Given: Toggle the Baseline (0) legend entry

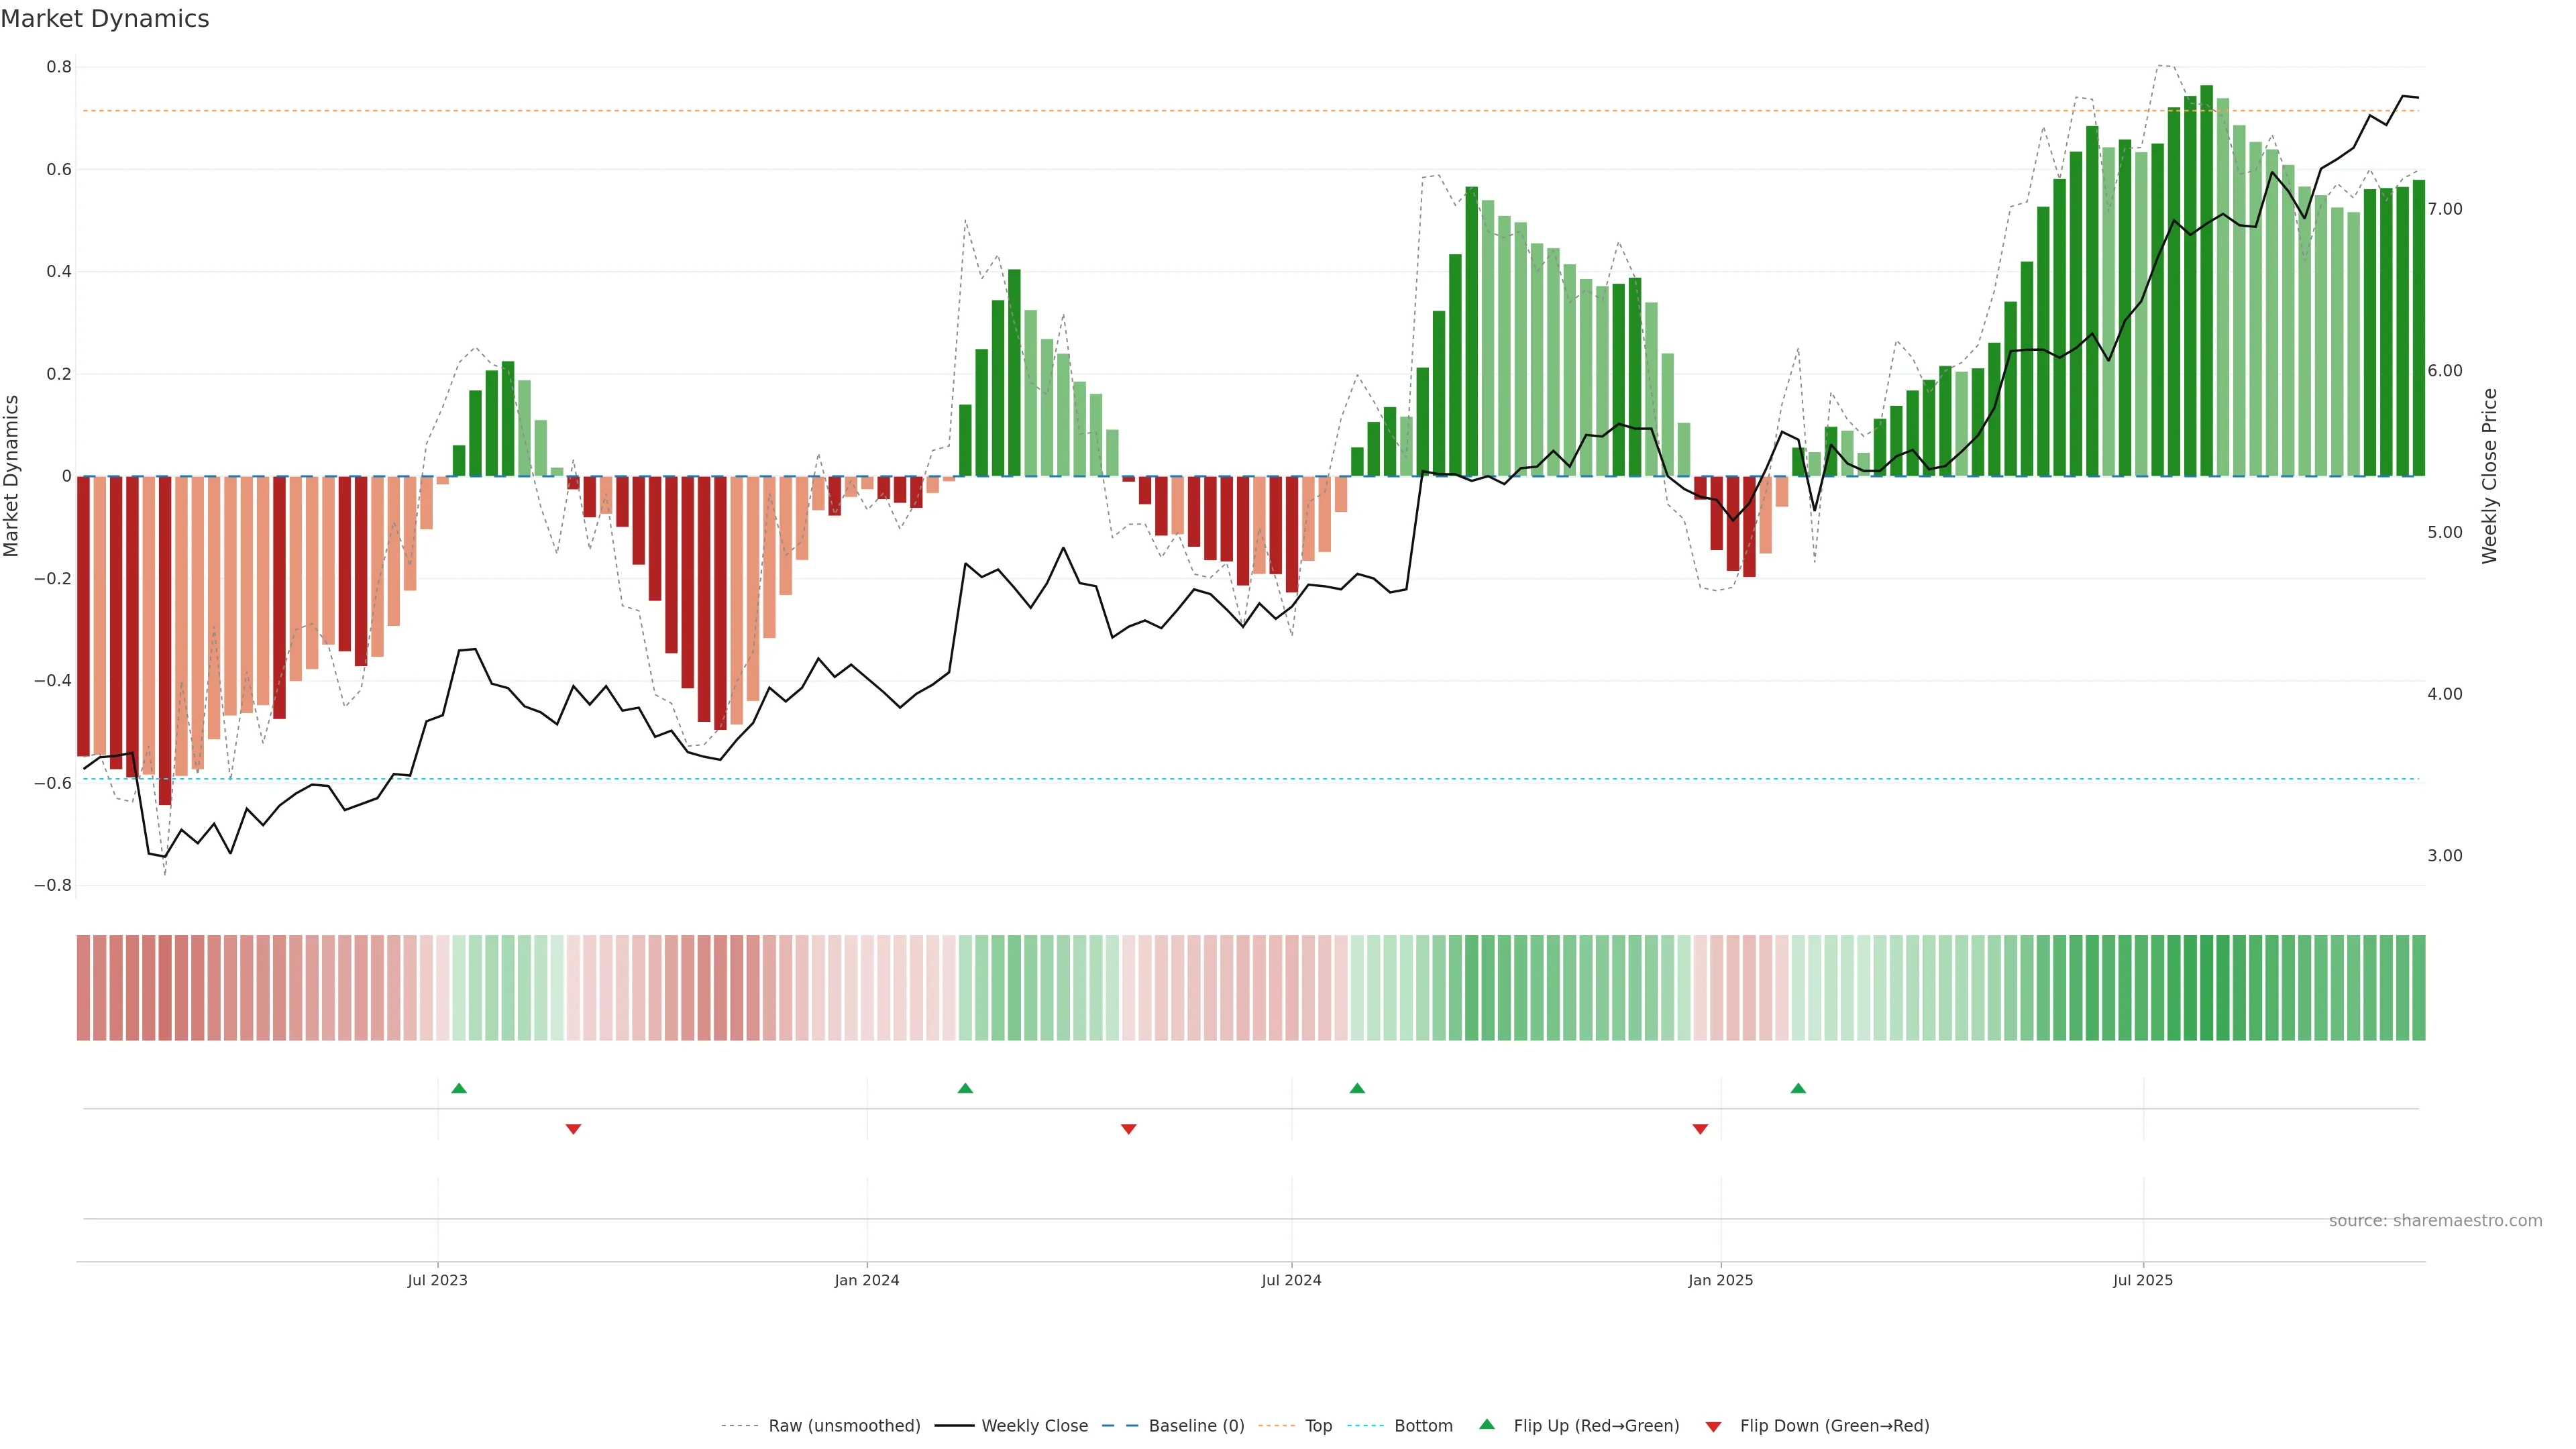Looking at the screenshot, I should 1196,1426.
